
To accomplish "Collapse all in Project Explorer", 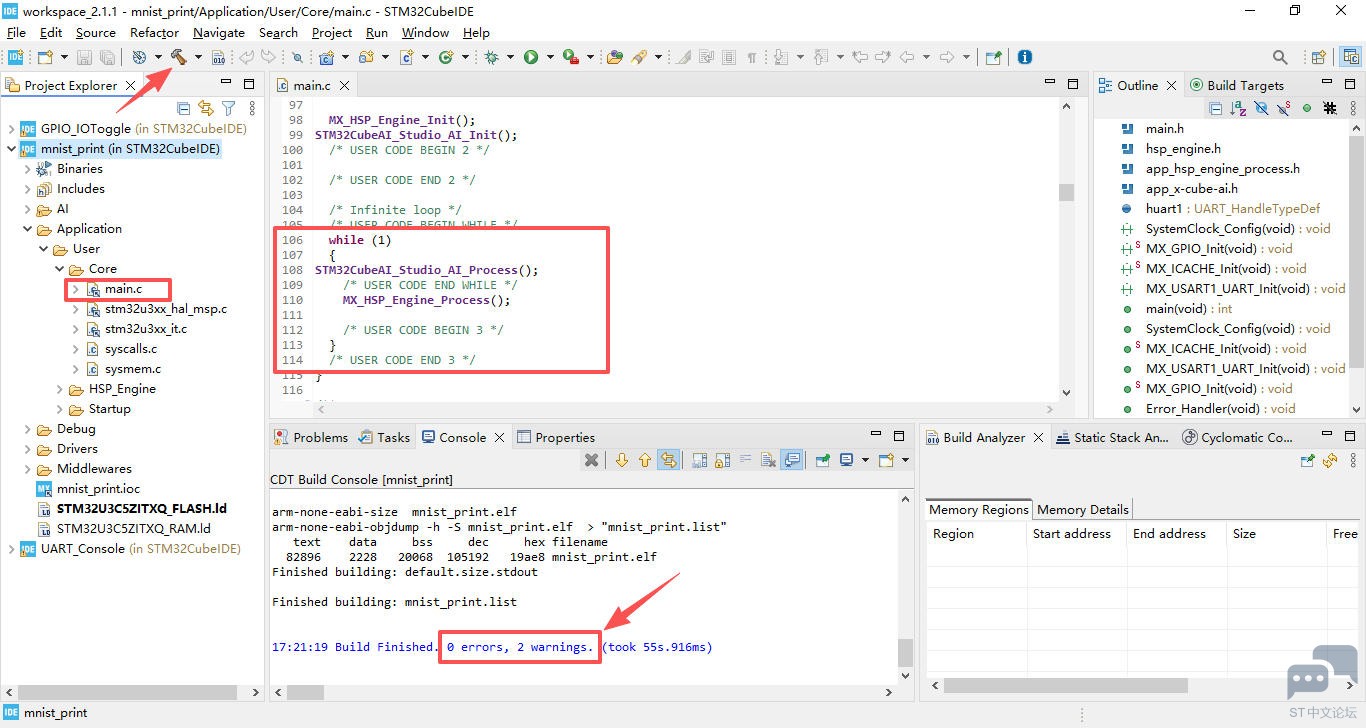I will [184, 108].
